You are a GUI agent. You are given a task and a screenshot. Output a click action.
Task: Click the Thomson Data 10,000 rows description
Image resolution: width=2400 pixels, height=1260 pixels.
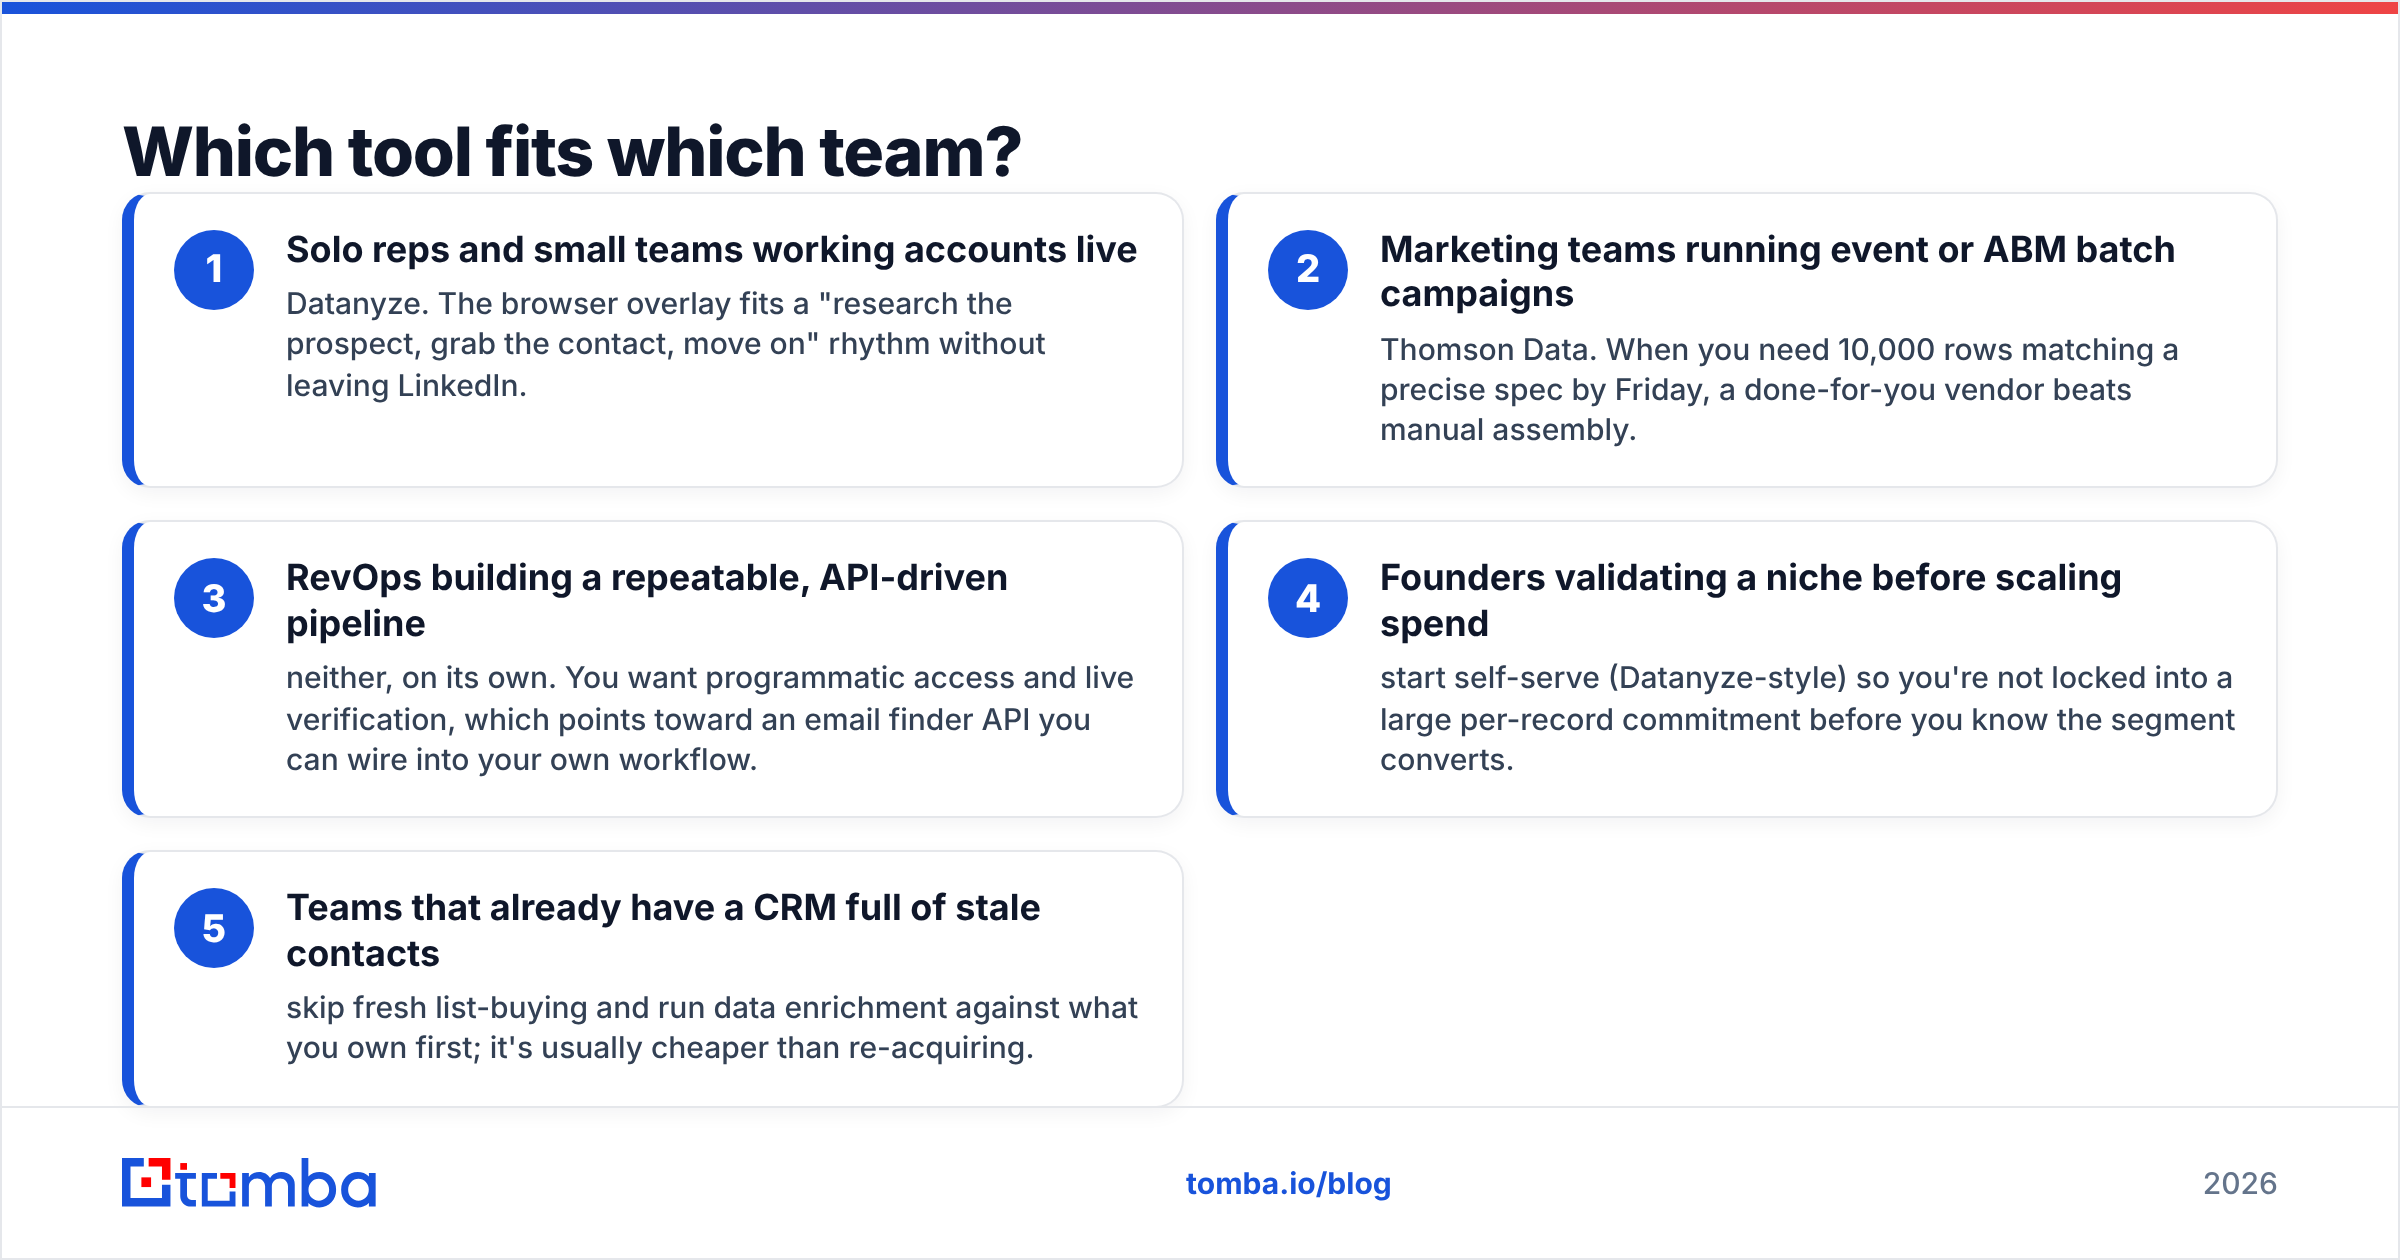(x=1779, y=390)
